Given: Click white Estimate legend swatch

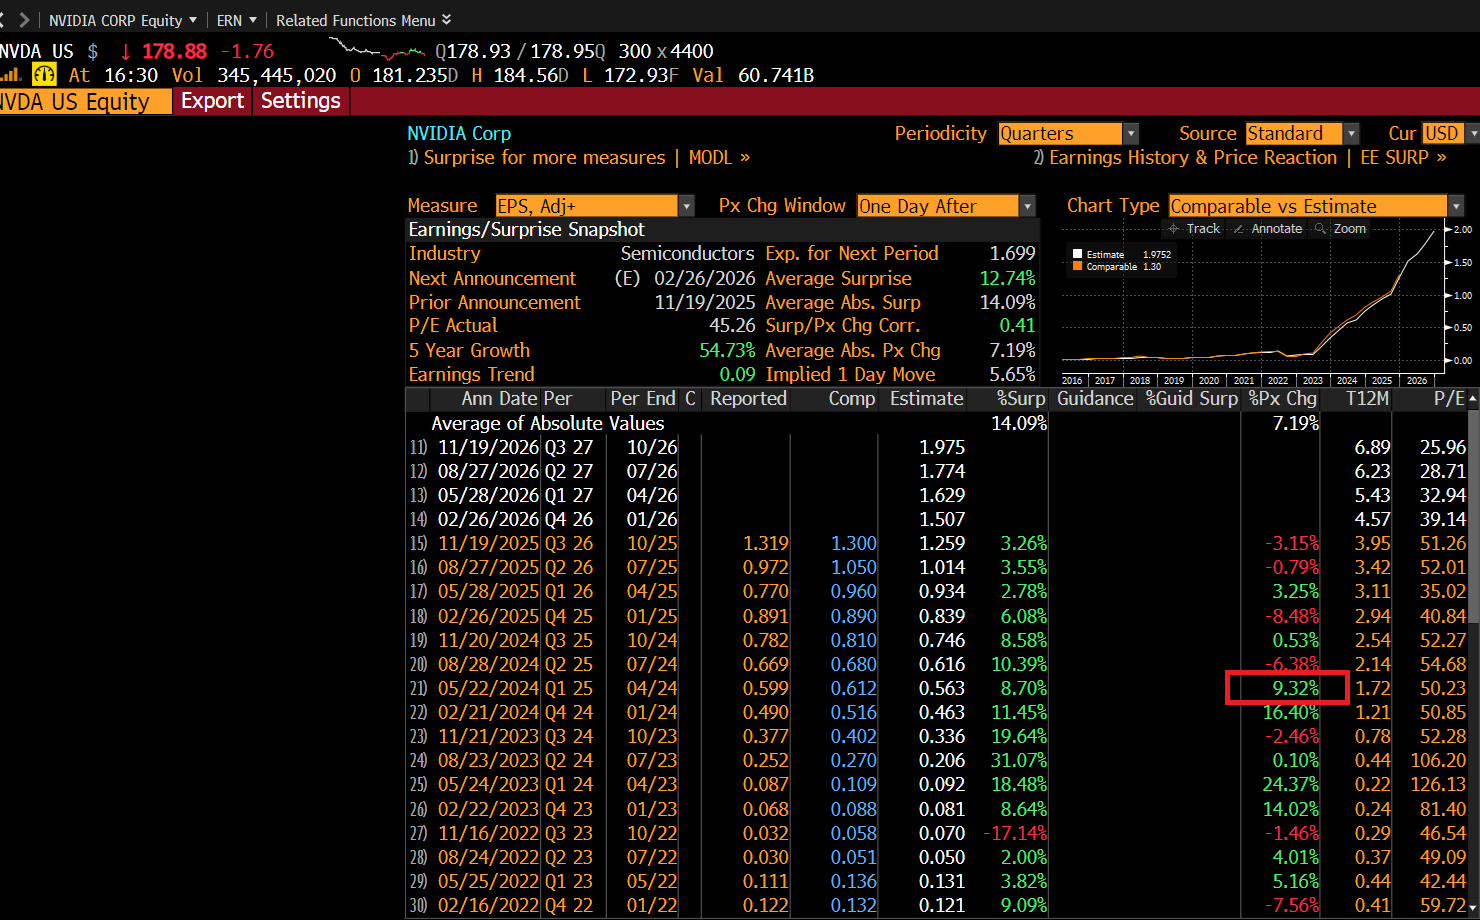Looking at the screenshot, I should click(1078, 255).
